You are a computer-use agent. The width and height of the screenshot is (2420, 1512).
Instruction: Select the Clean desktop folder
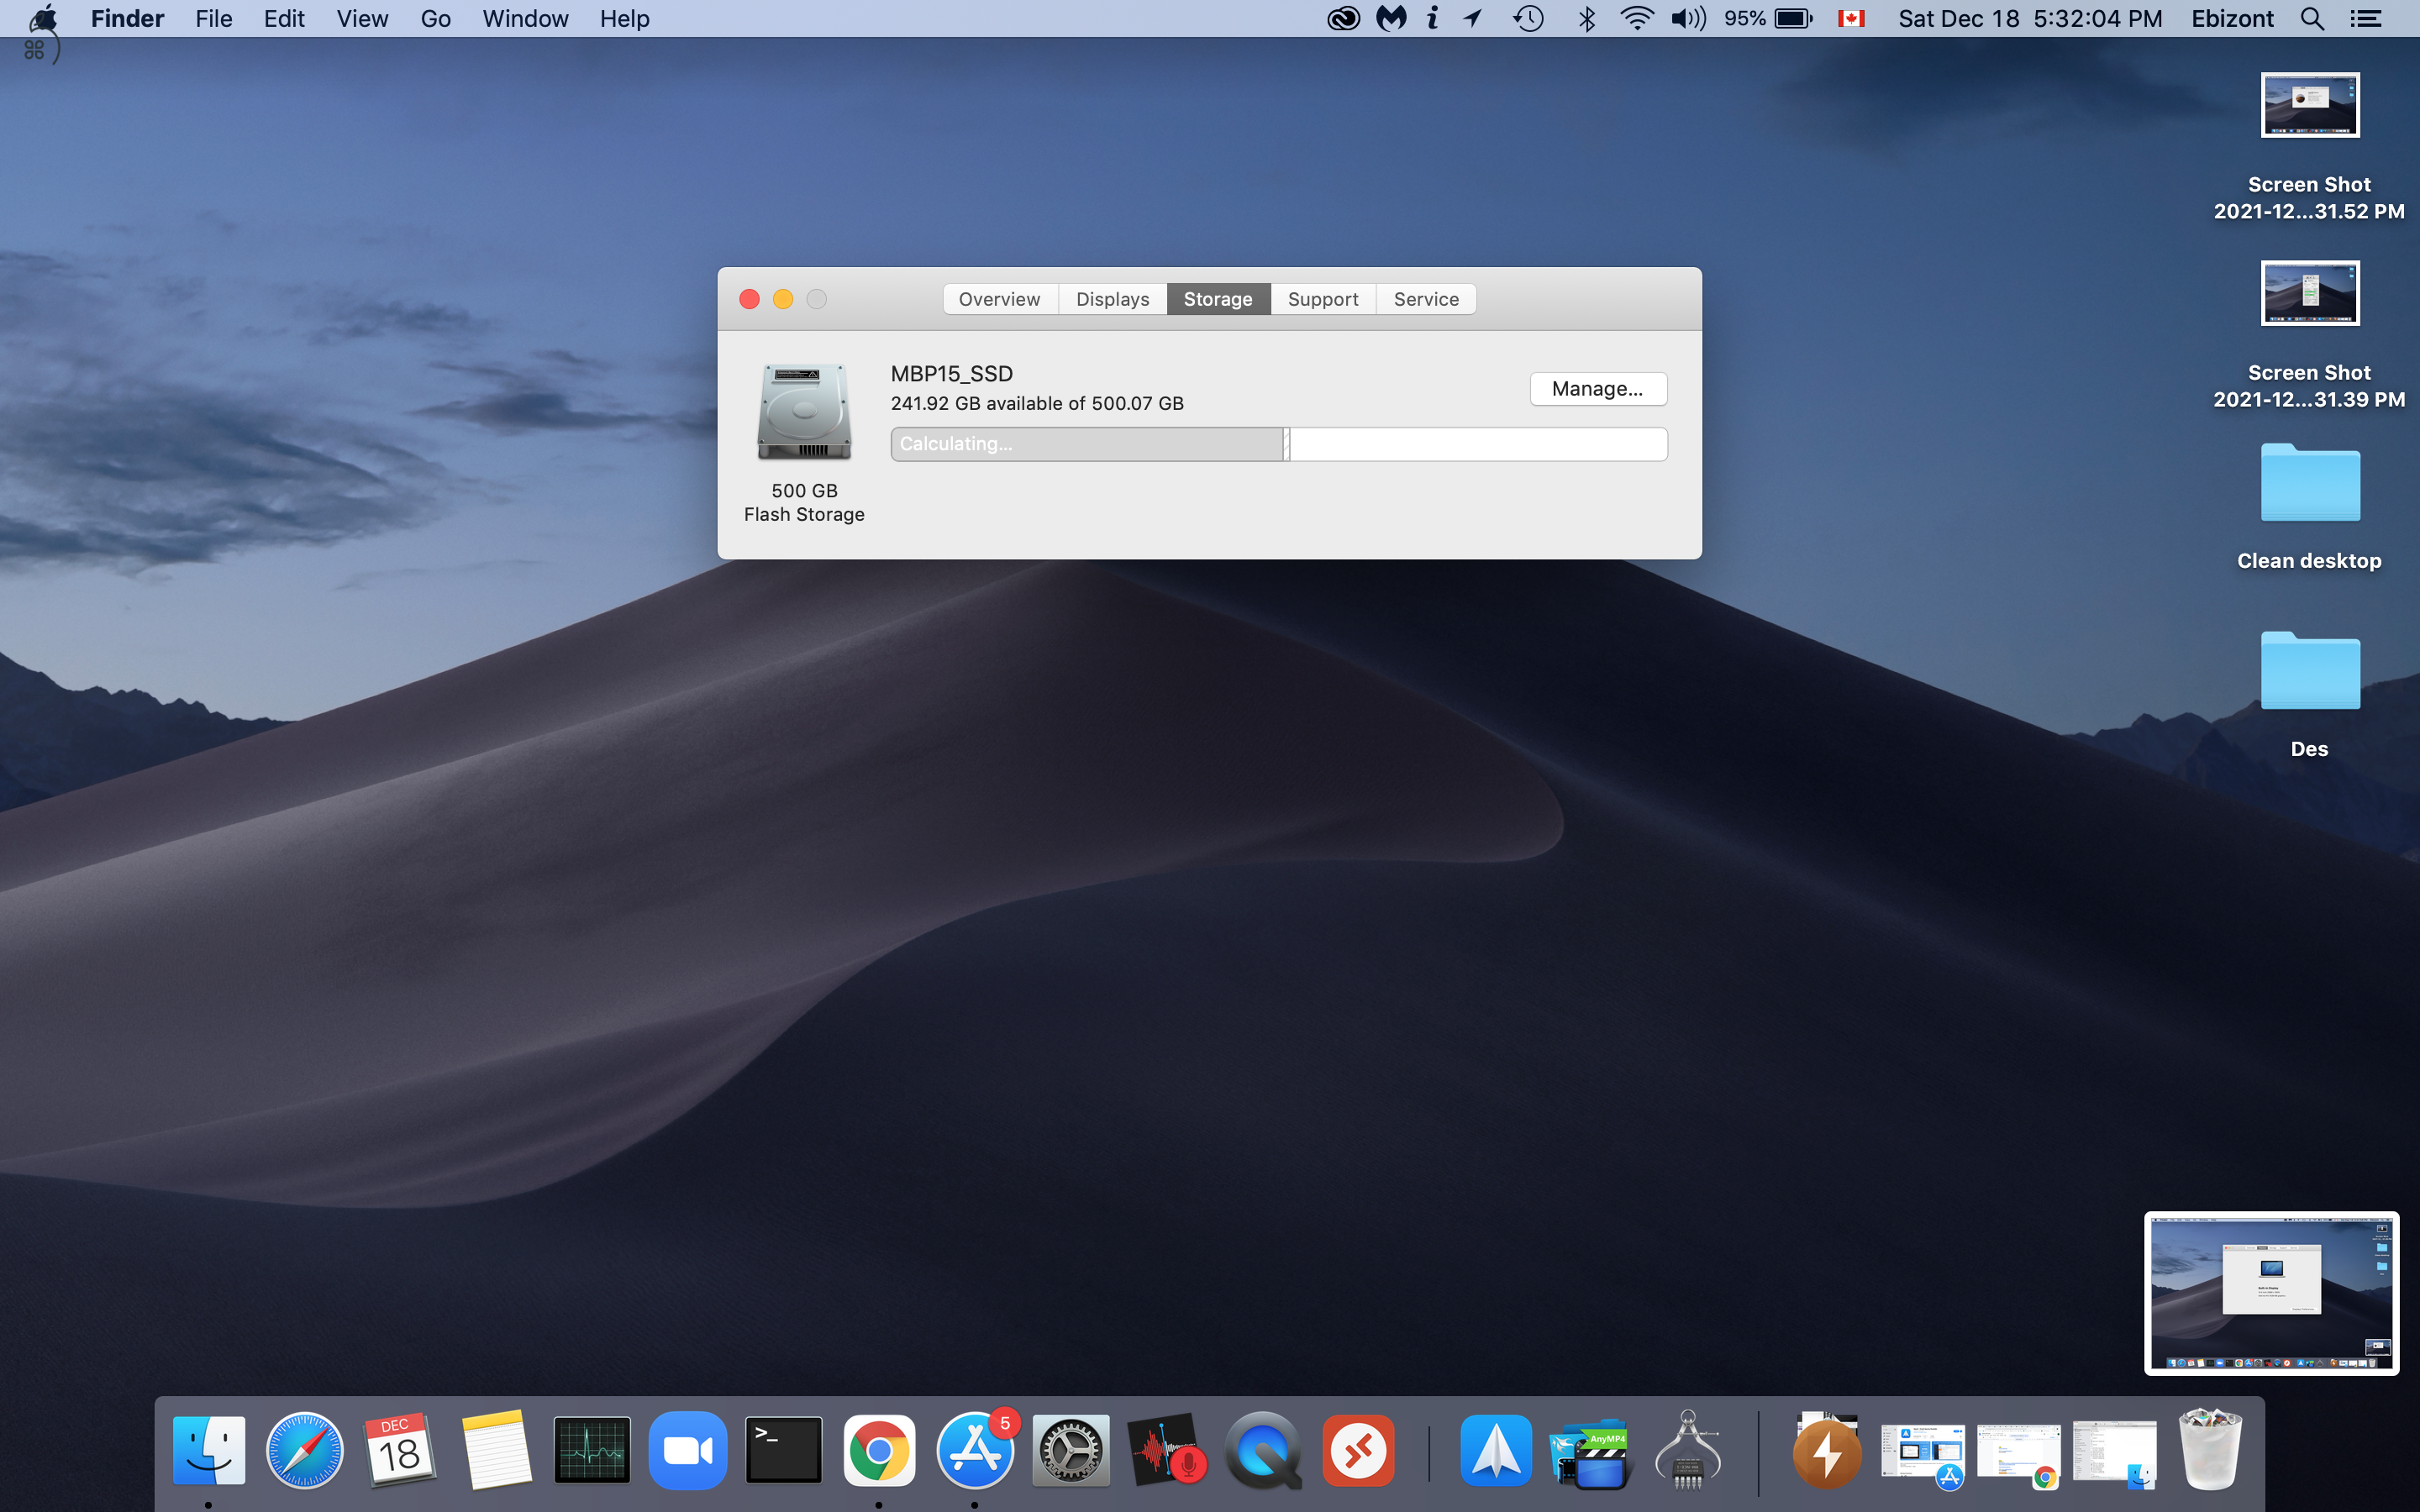coord(2309,507)
